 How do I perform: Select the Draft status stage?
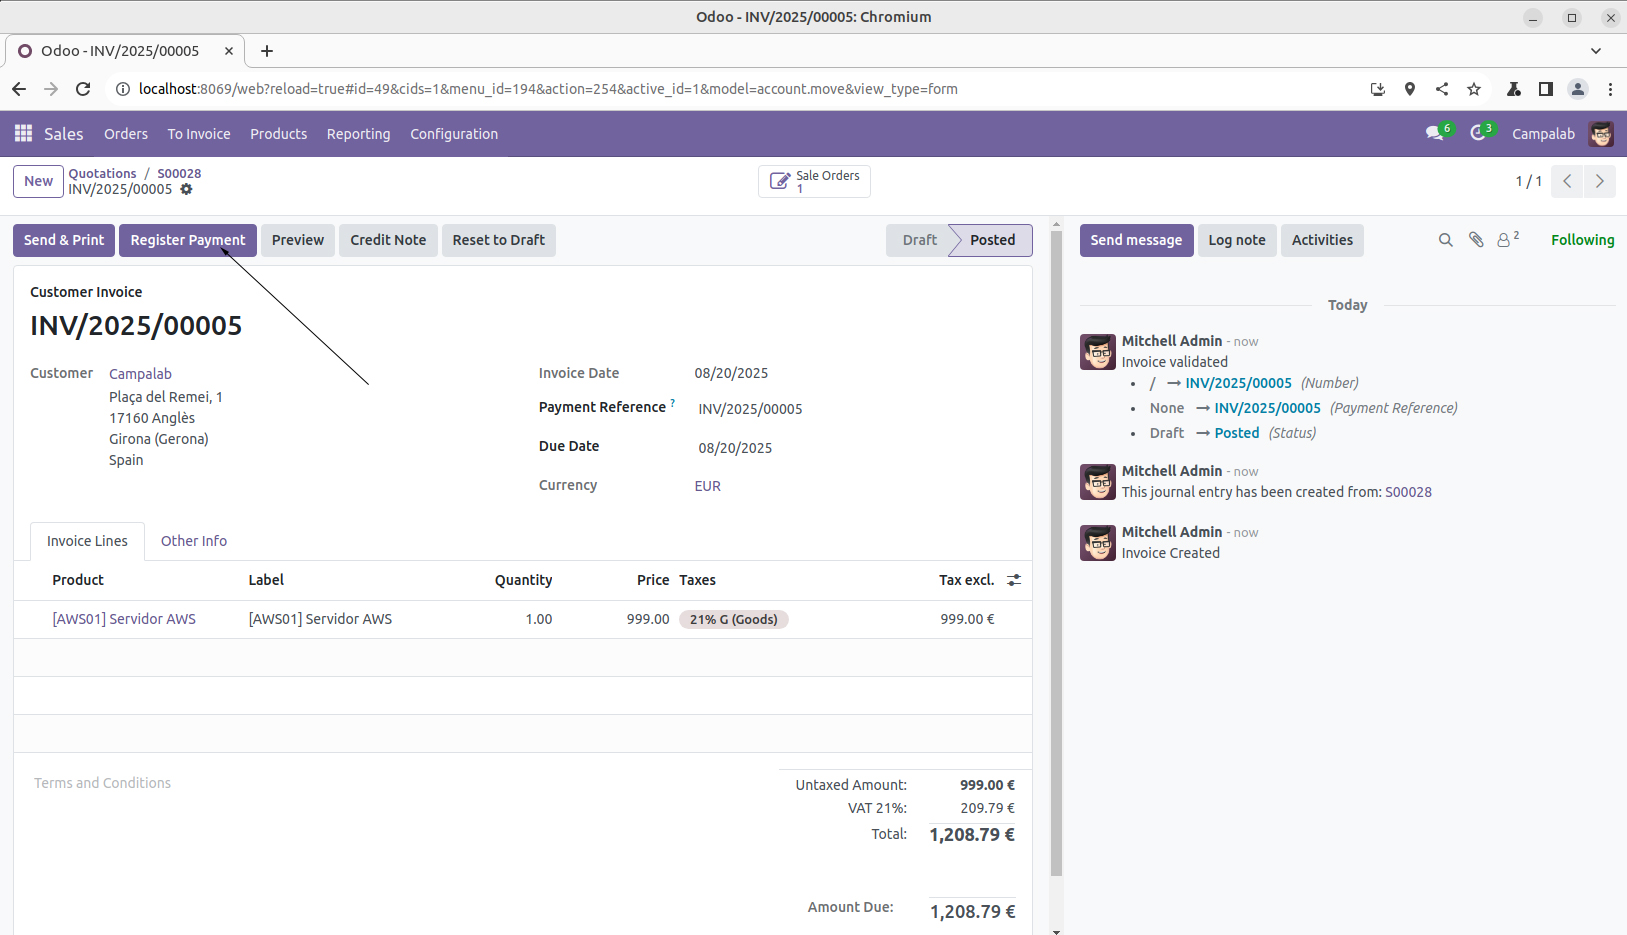(x=918, y=240)
